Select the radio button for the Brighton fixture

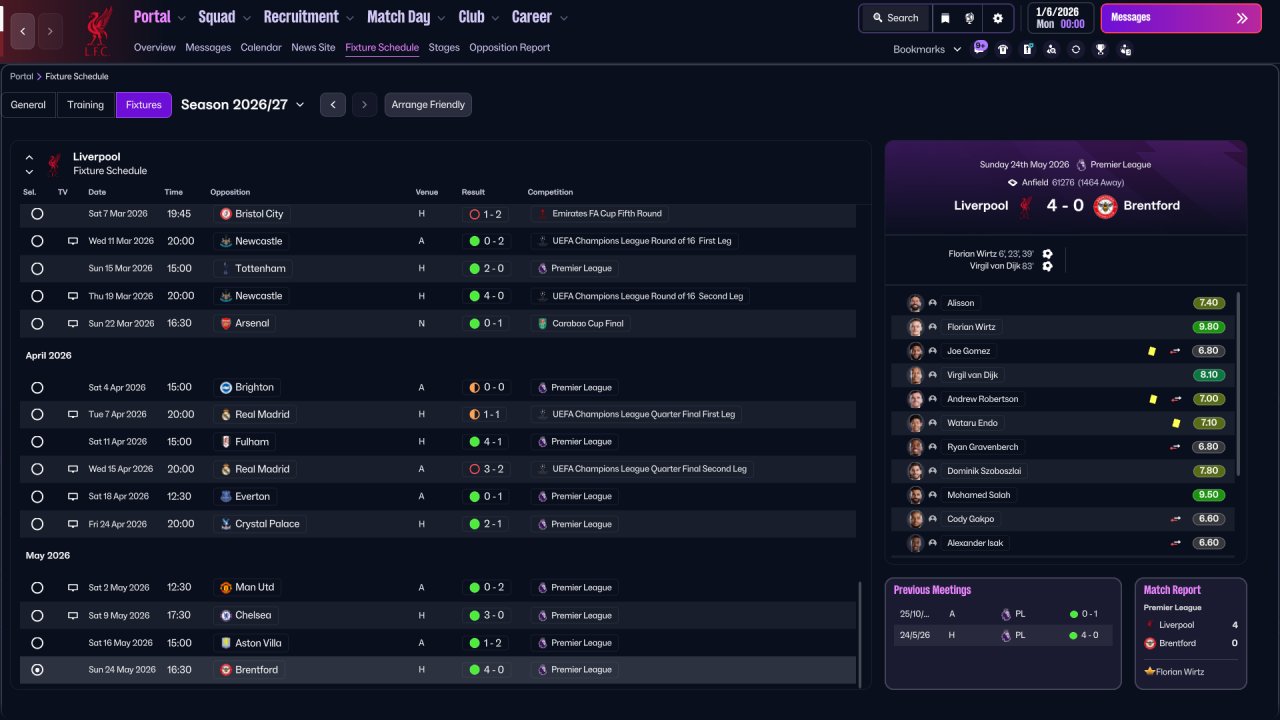37,387
